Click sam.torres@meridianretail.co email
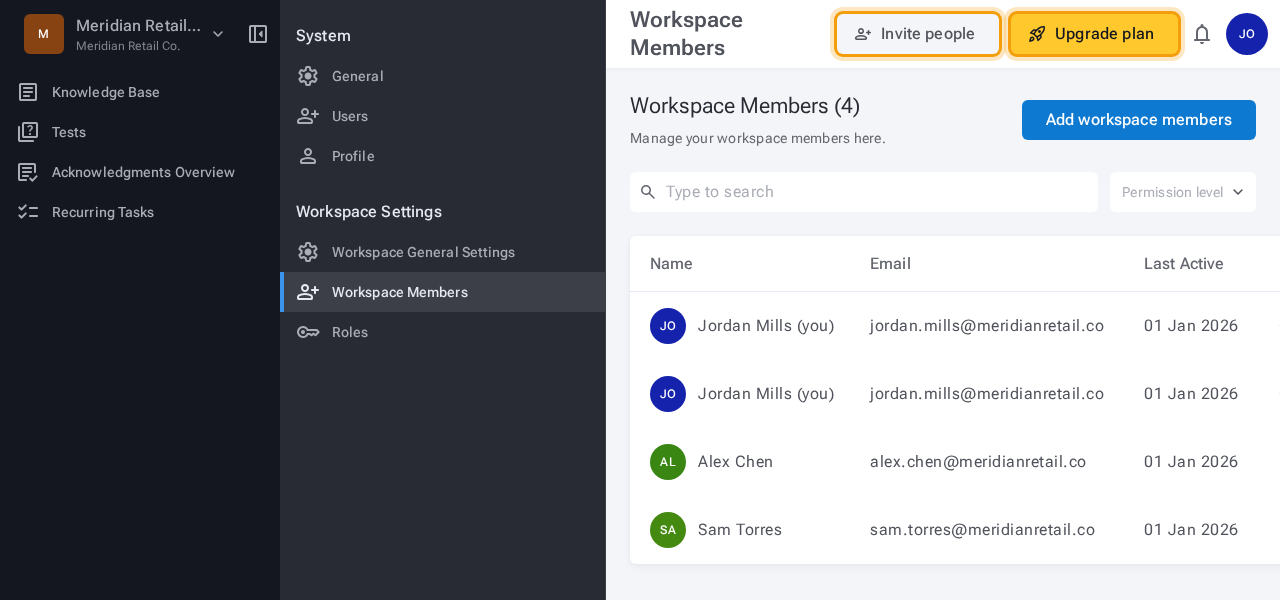The width and height of the screenshot is (1280, 600). click(x=982, y=530)
